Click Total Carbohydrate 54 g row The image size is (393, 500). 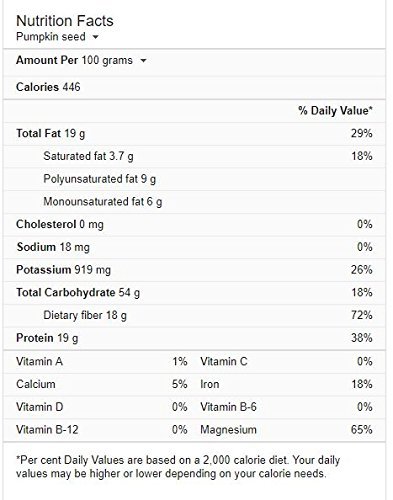click(194, 293)
